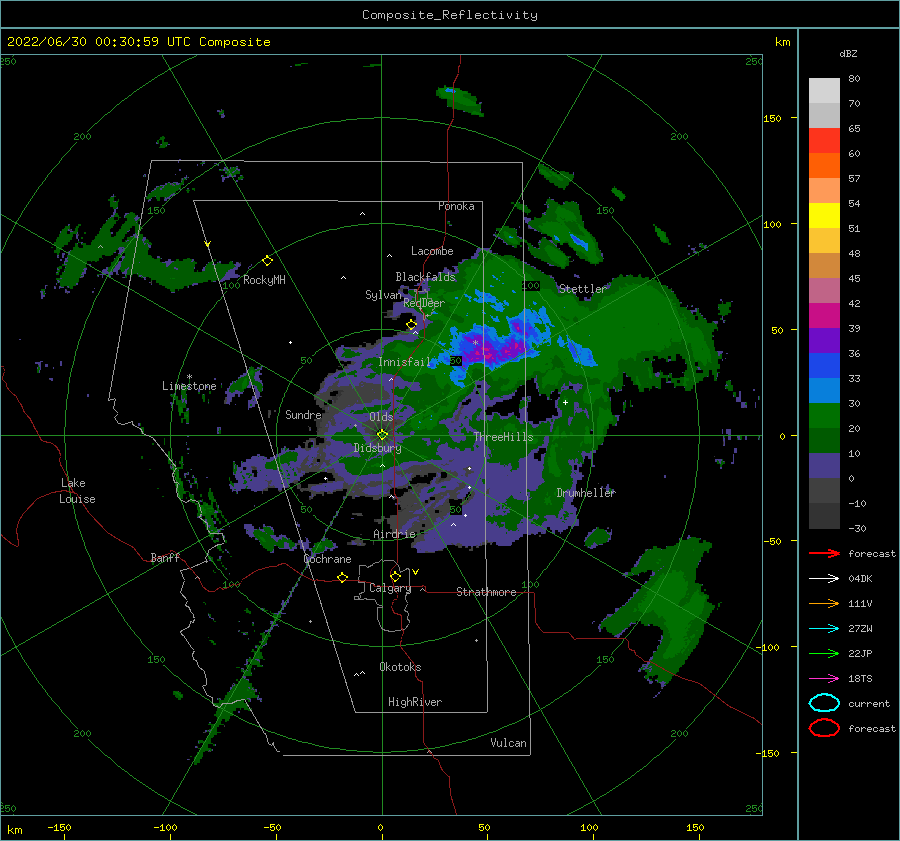Click the magenta 18TS arrow legend icon
The width and height of the screenshot is (900, 841).
point(824,679)
